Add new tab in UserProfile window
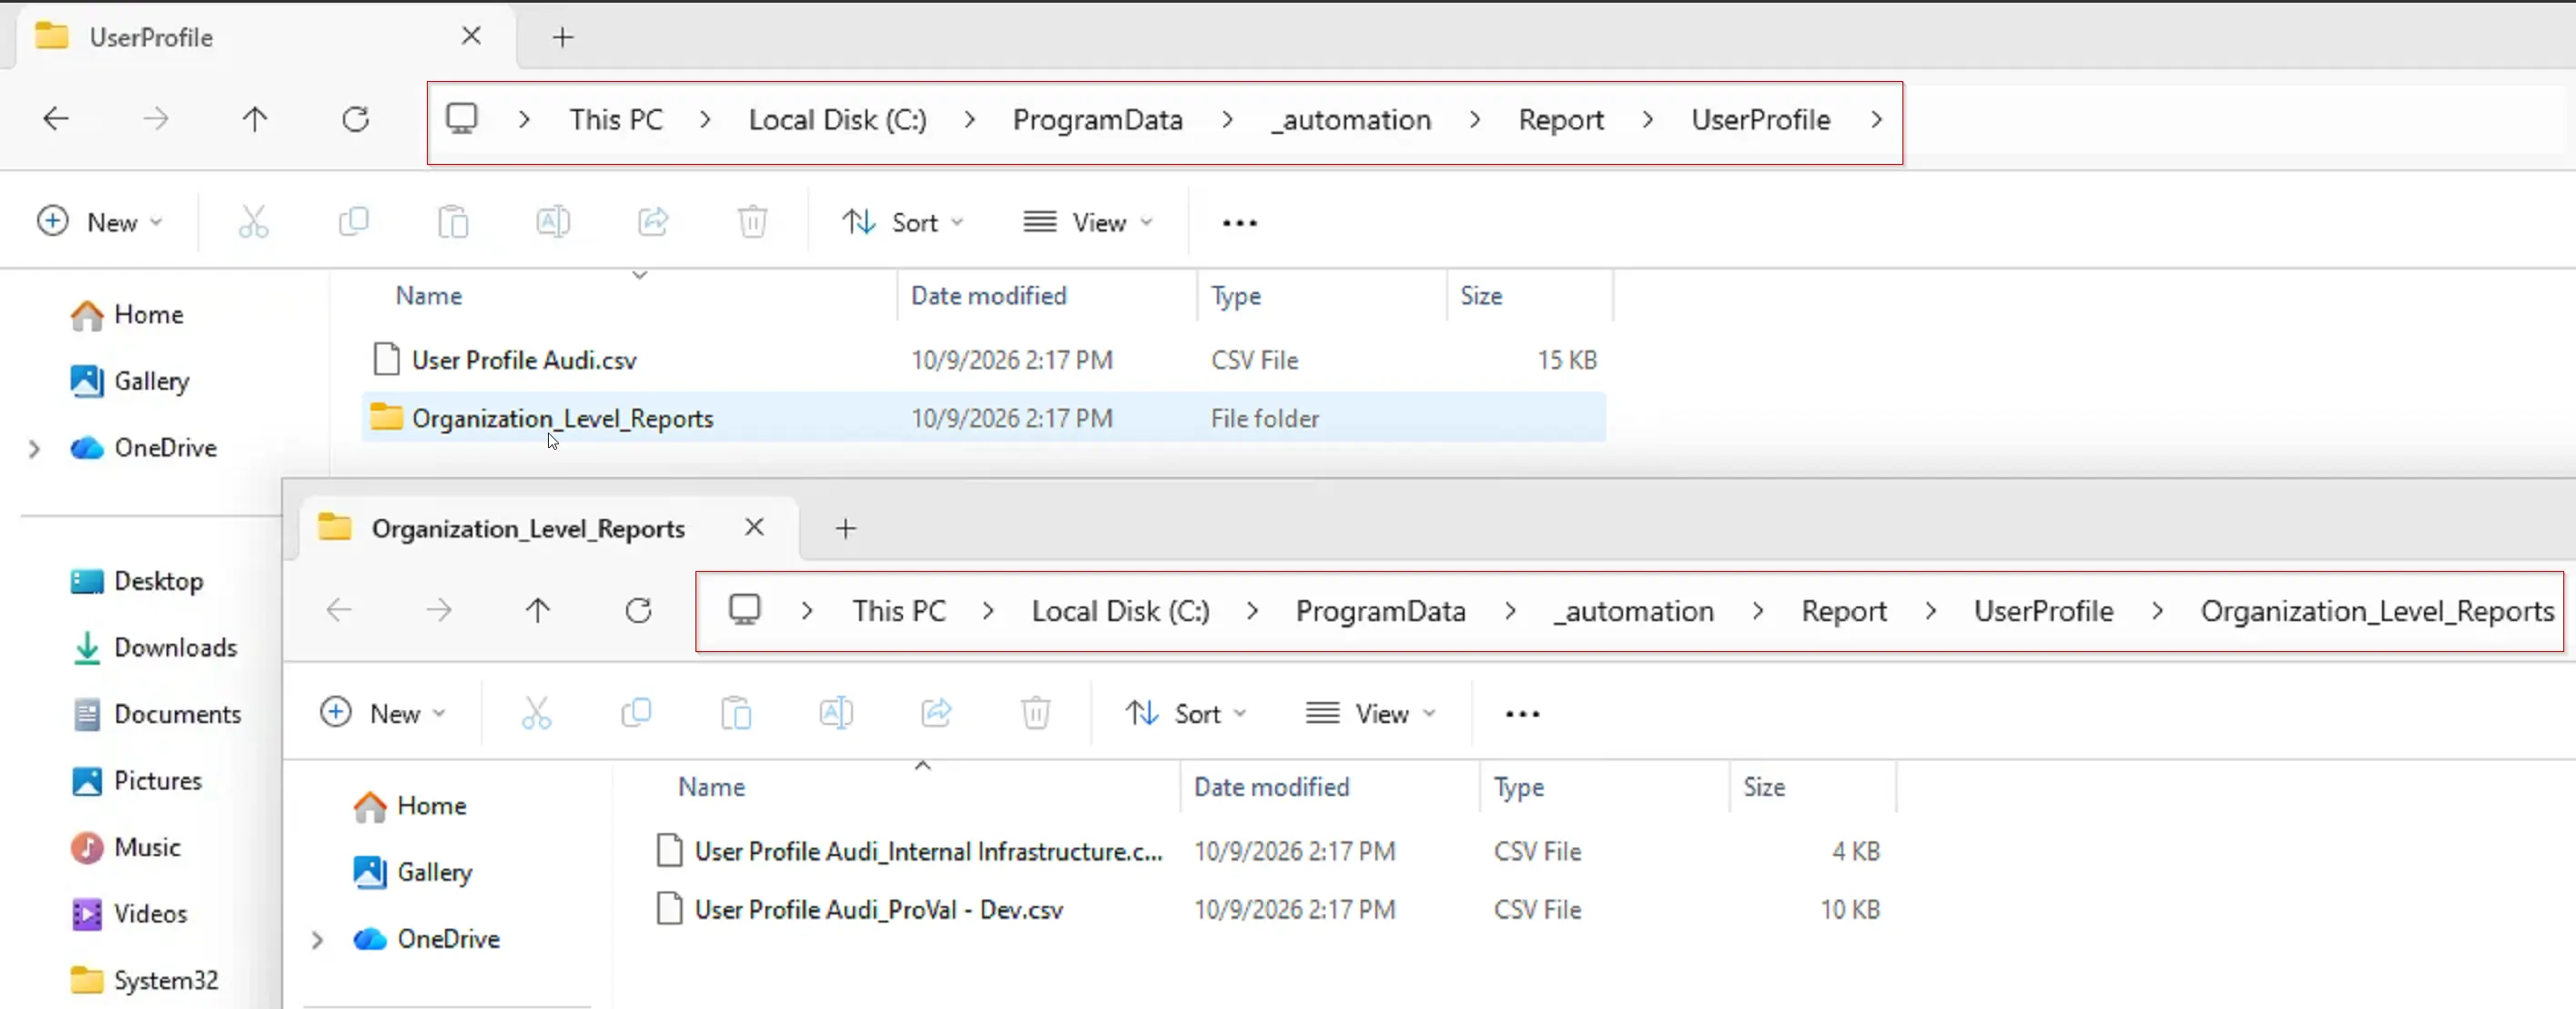 pyautogui.click(x=563, y=37)
